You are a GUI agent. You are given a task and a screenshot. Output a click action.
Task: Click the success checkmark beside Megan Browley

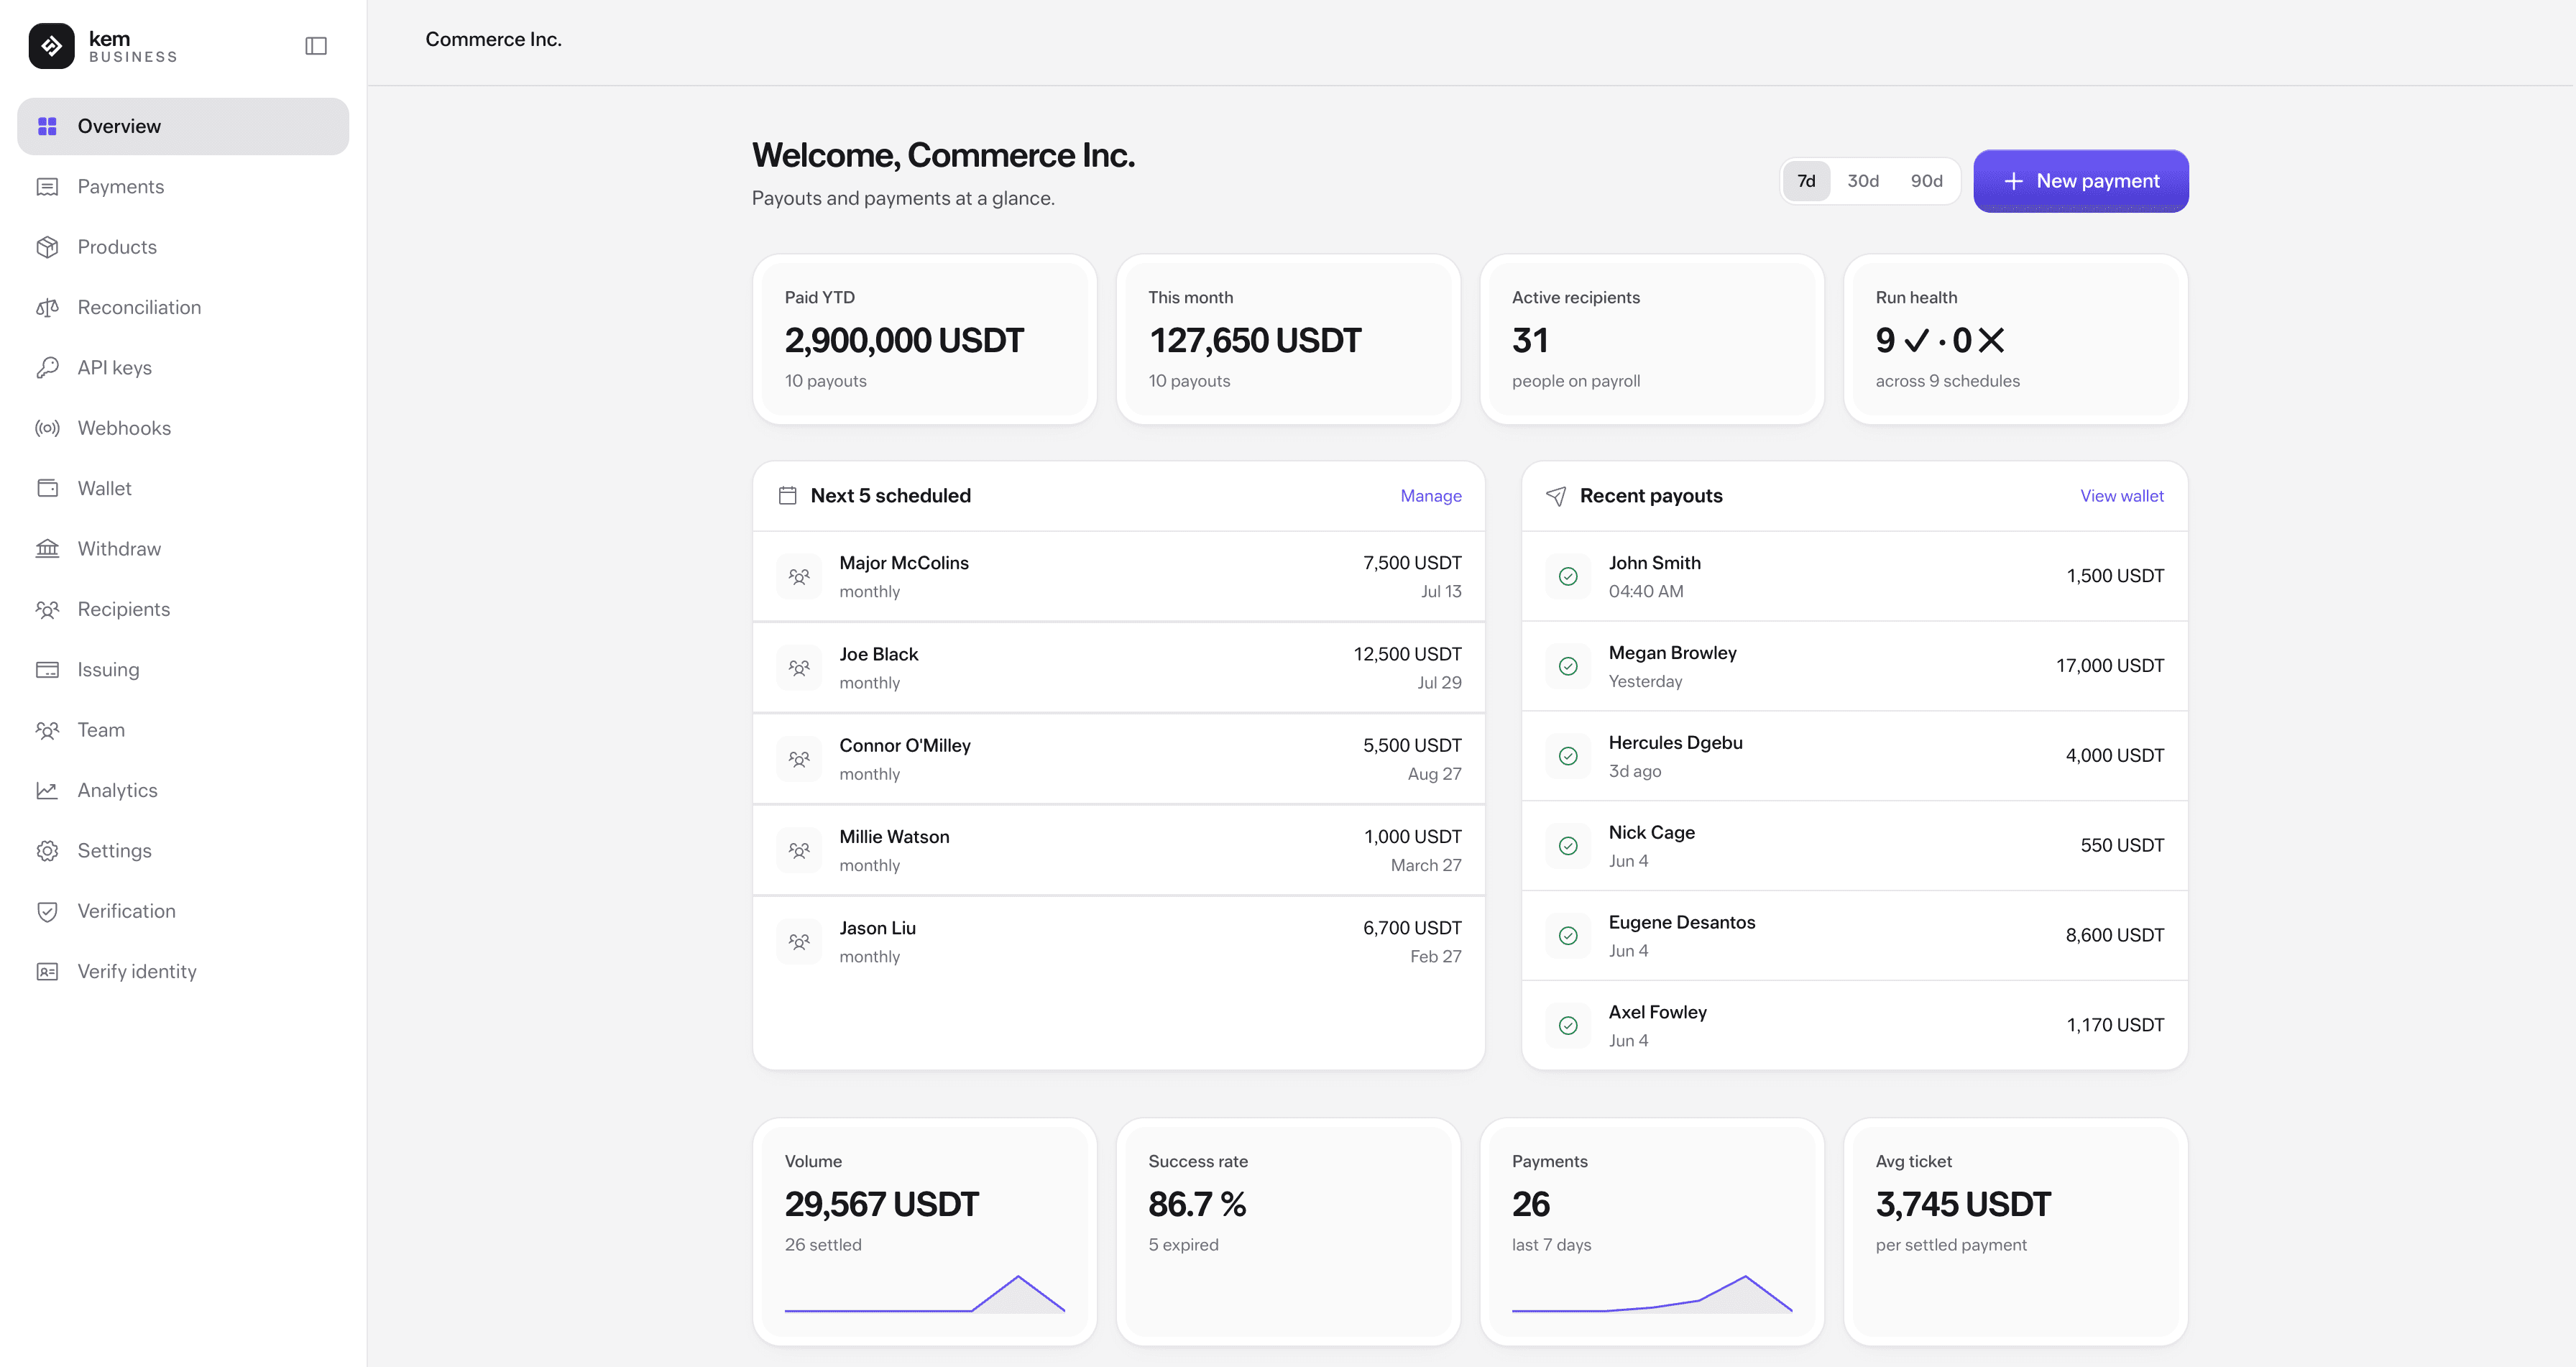pos(1568,666)
